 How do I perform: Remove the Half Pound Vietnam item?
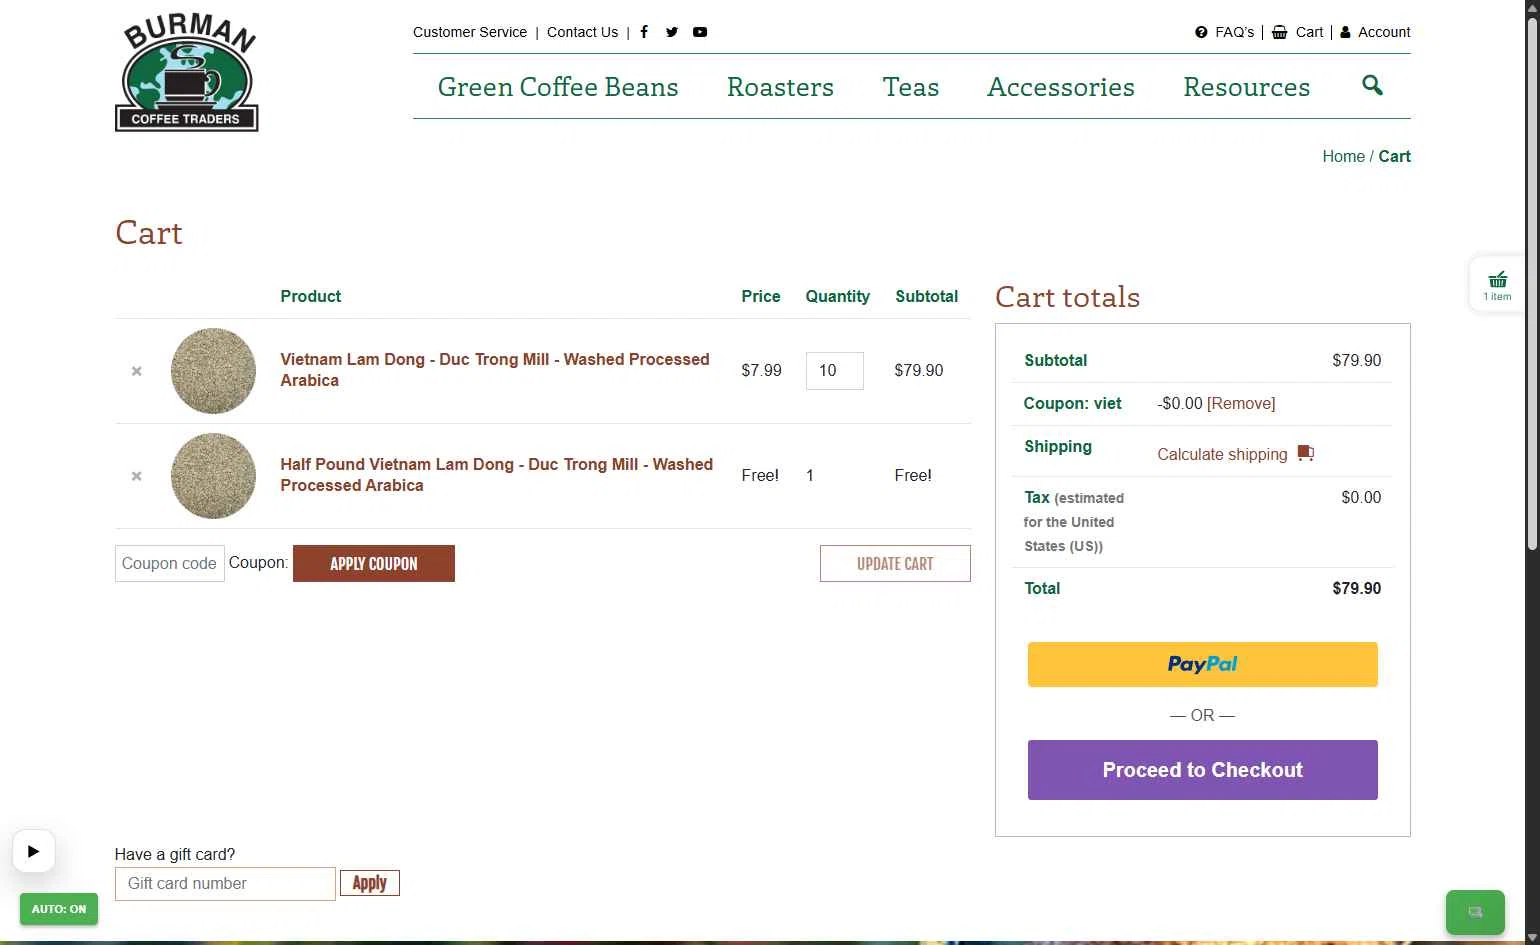(x=137, y=476)
